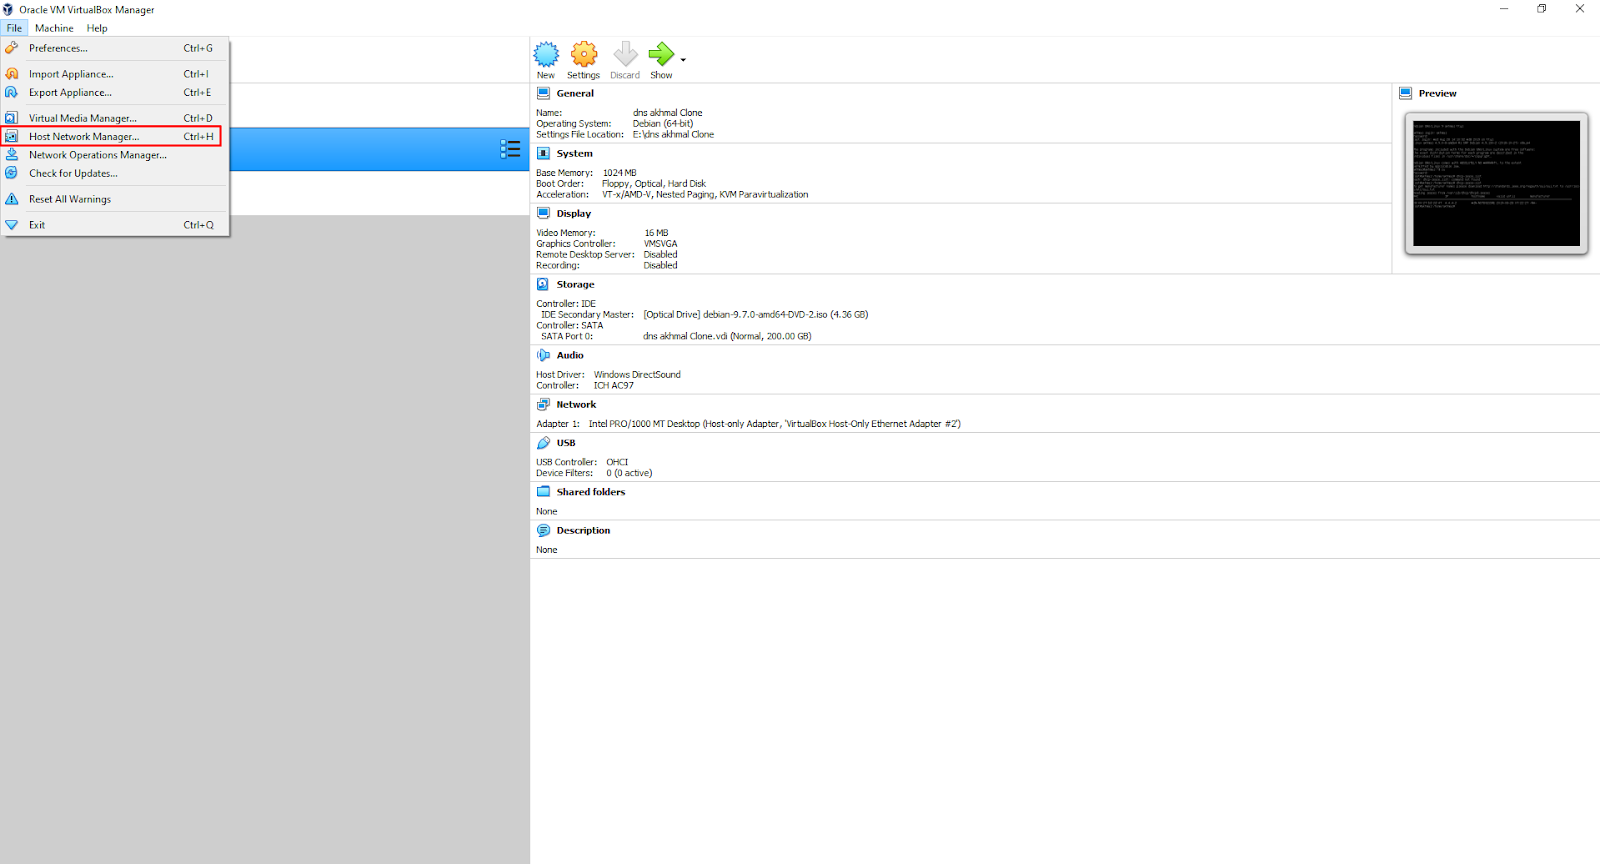
Task: Click the Import Appliance icon
Action: click(12, 74)
